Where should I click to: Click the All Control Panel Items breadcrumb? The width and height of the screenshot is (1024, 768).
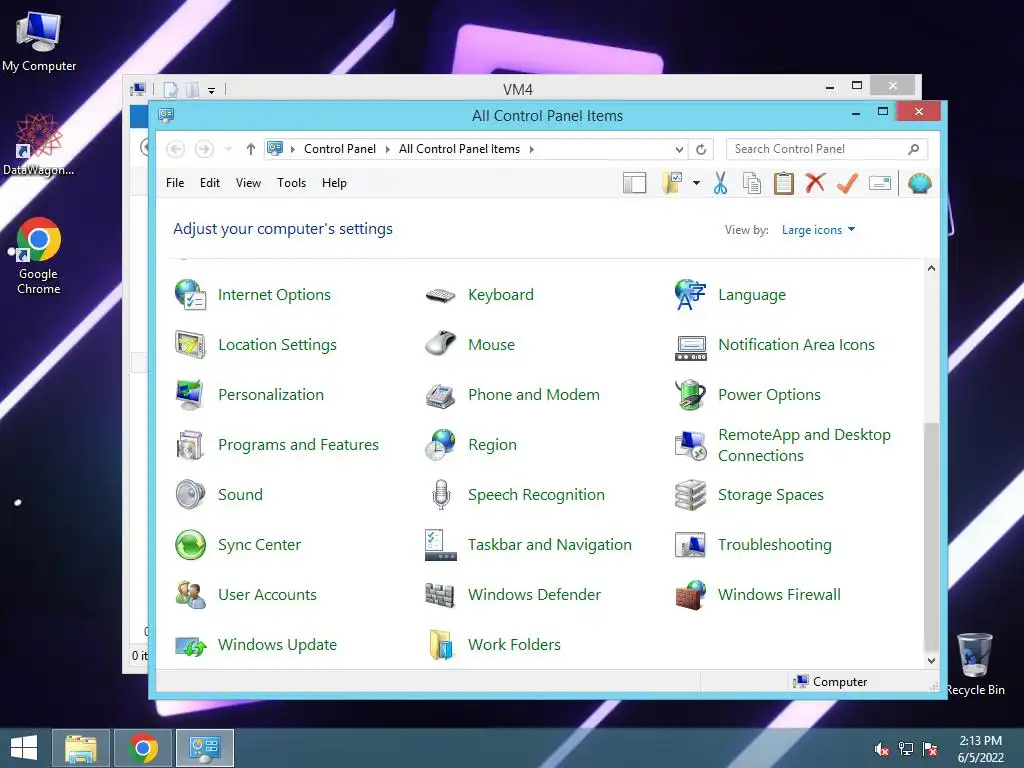pyautogui.click(x=459, y=149)
